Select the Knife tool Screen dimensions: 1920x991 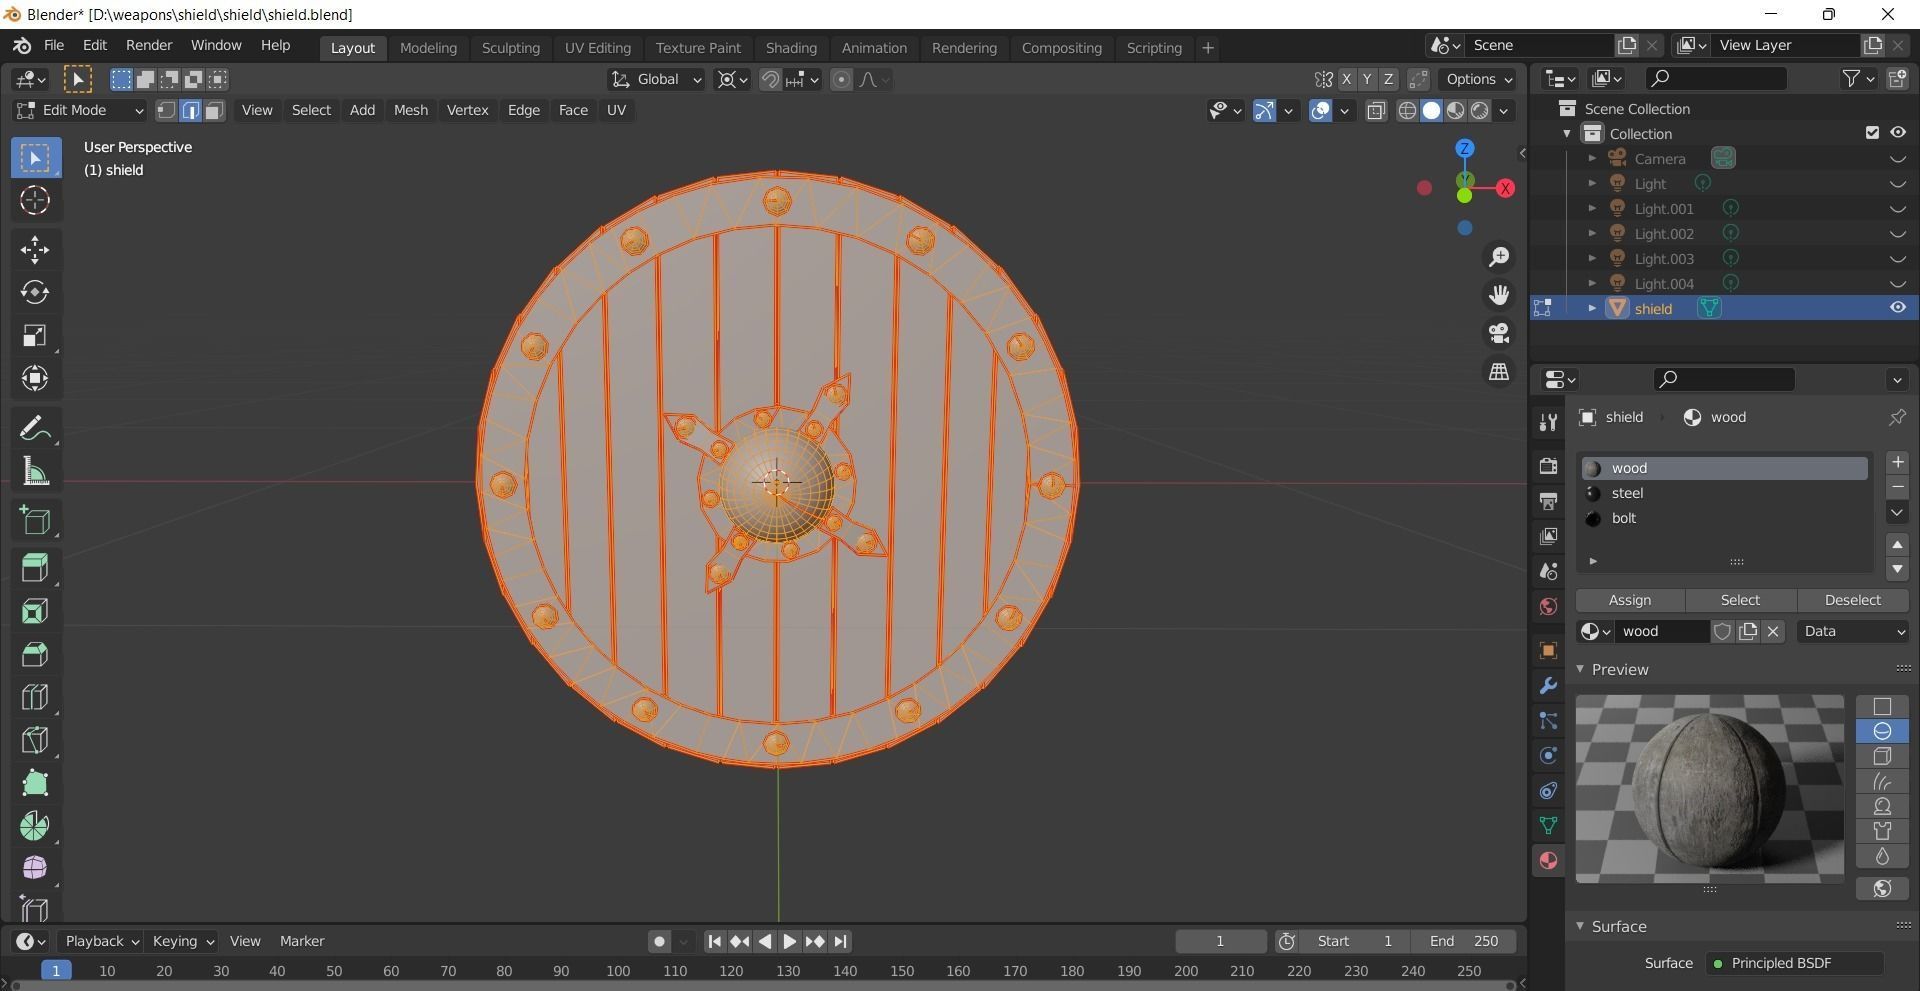(35, 741)
